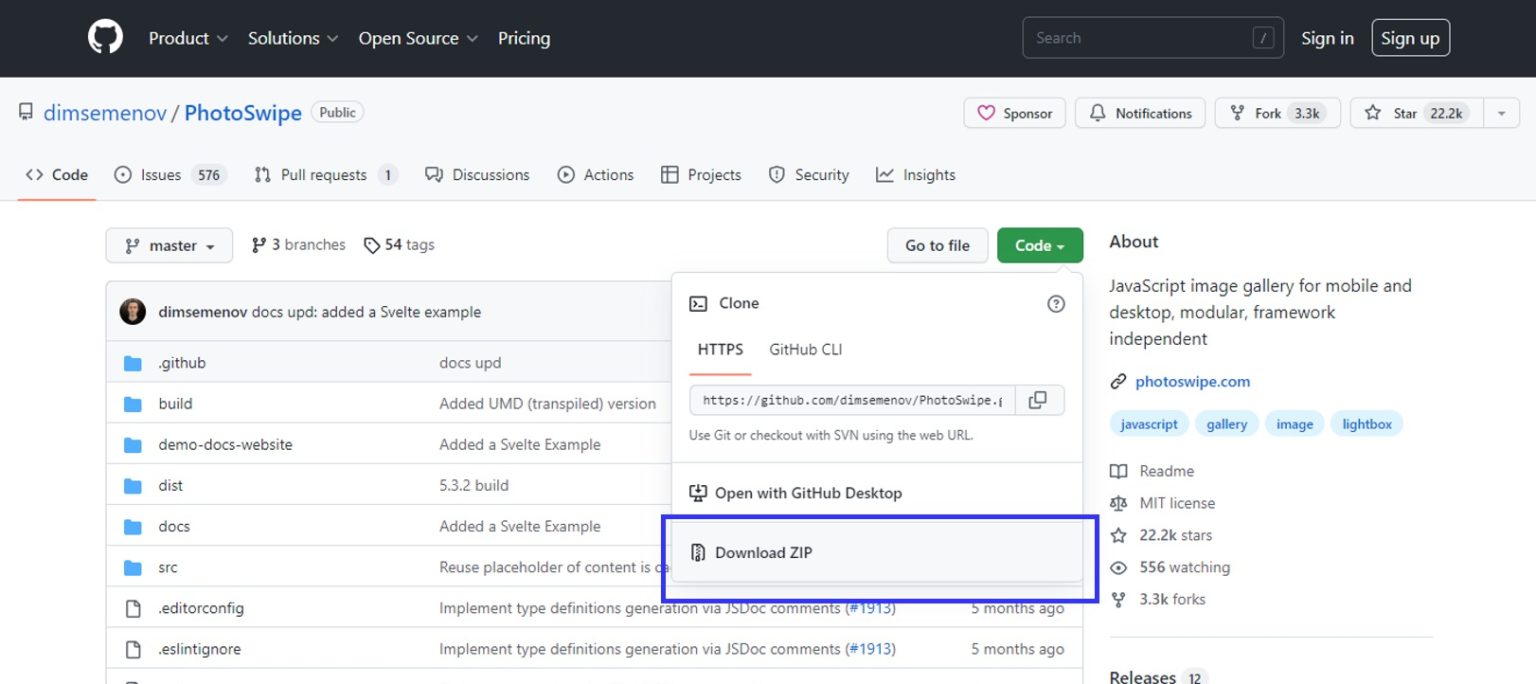Click the Notifications bell button
Image resolution: width=1536 pixels, height=684 pixels.
[x=1140, y=113]
